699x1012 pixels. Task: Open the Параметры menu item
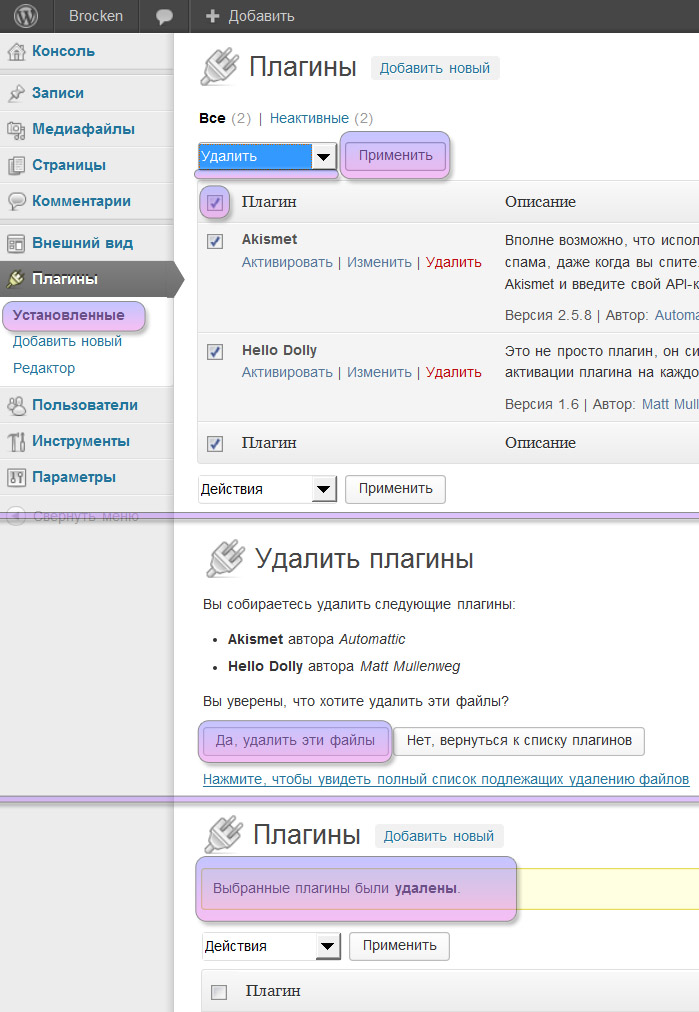(74, 478)
